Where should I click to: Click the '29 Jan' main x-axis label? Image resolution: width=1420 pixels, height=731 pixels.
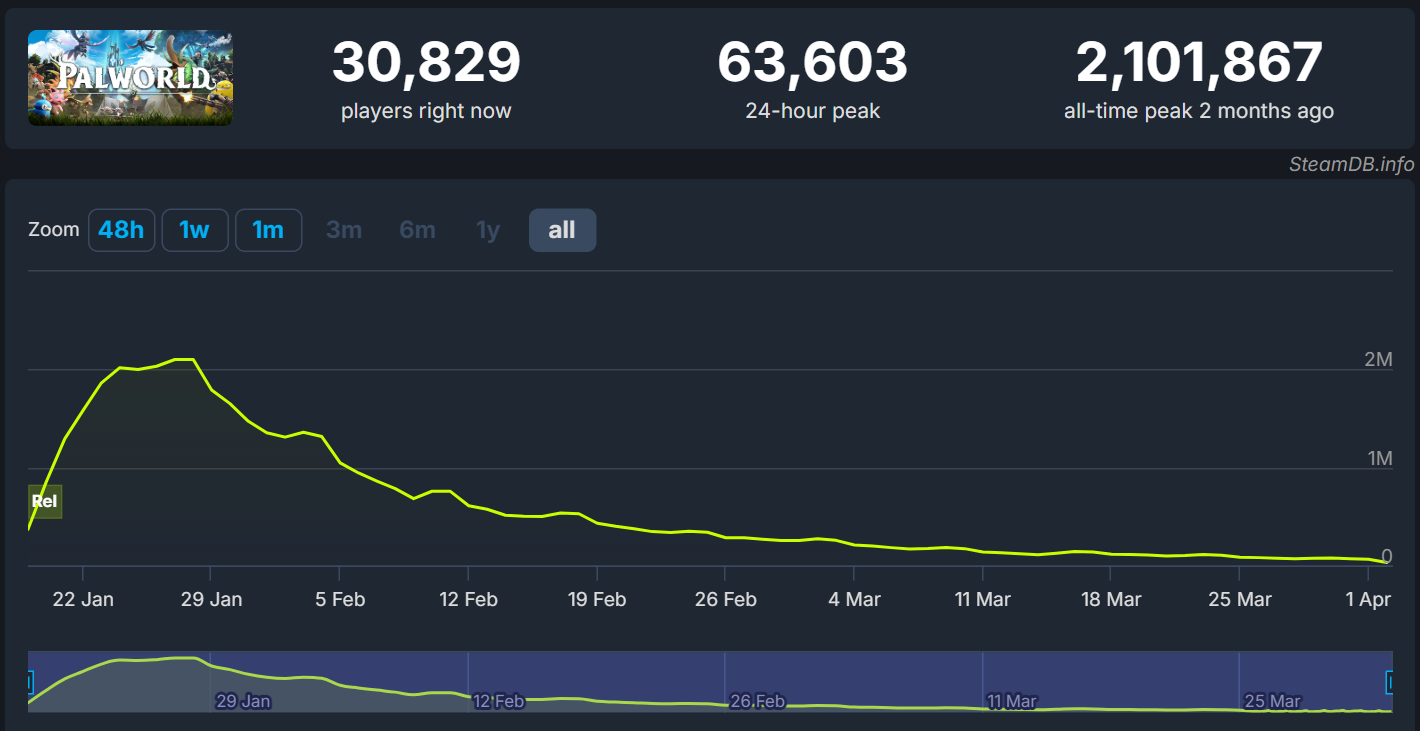[211, 599]
